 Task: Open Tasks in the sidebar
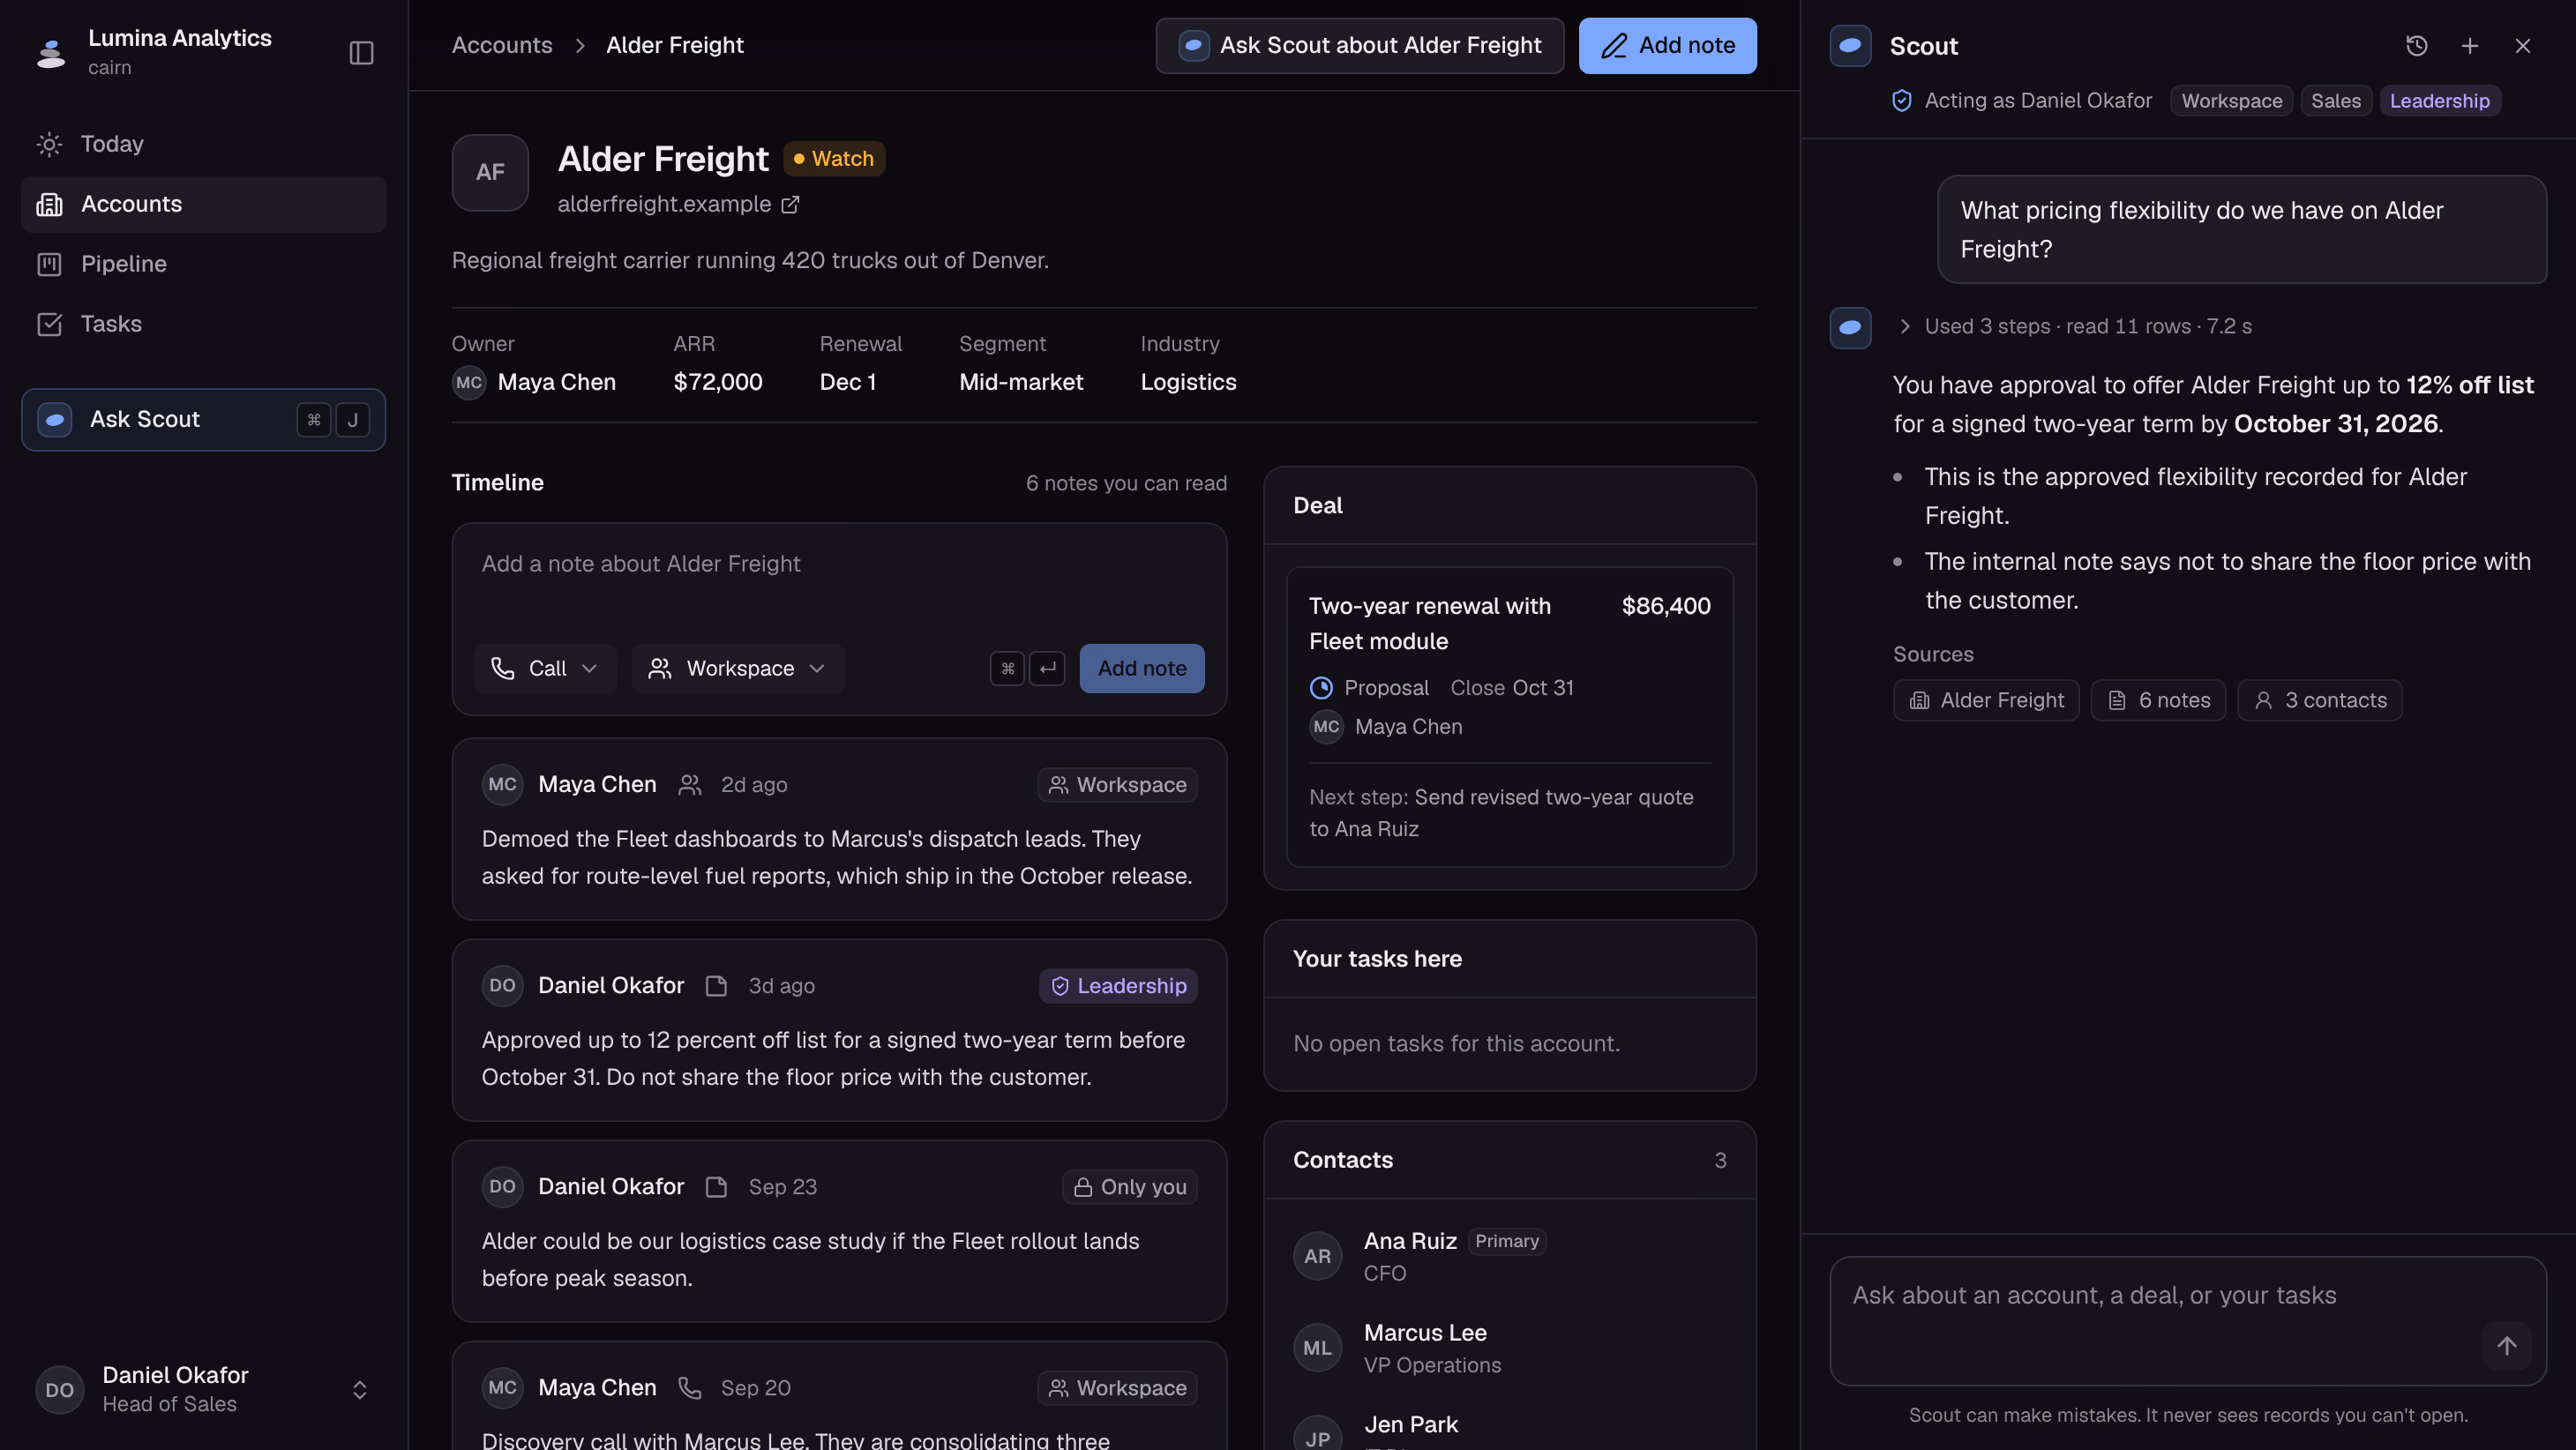coord(203,324)
